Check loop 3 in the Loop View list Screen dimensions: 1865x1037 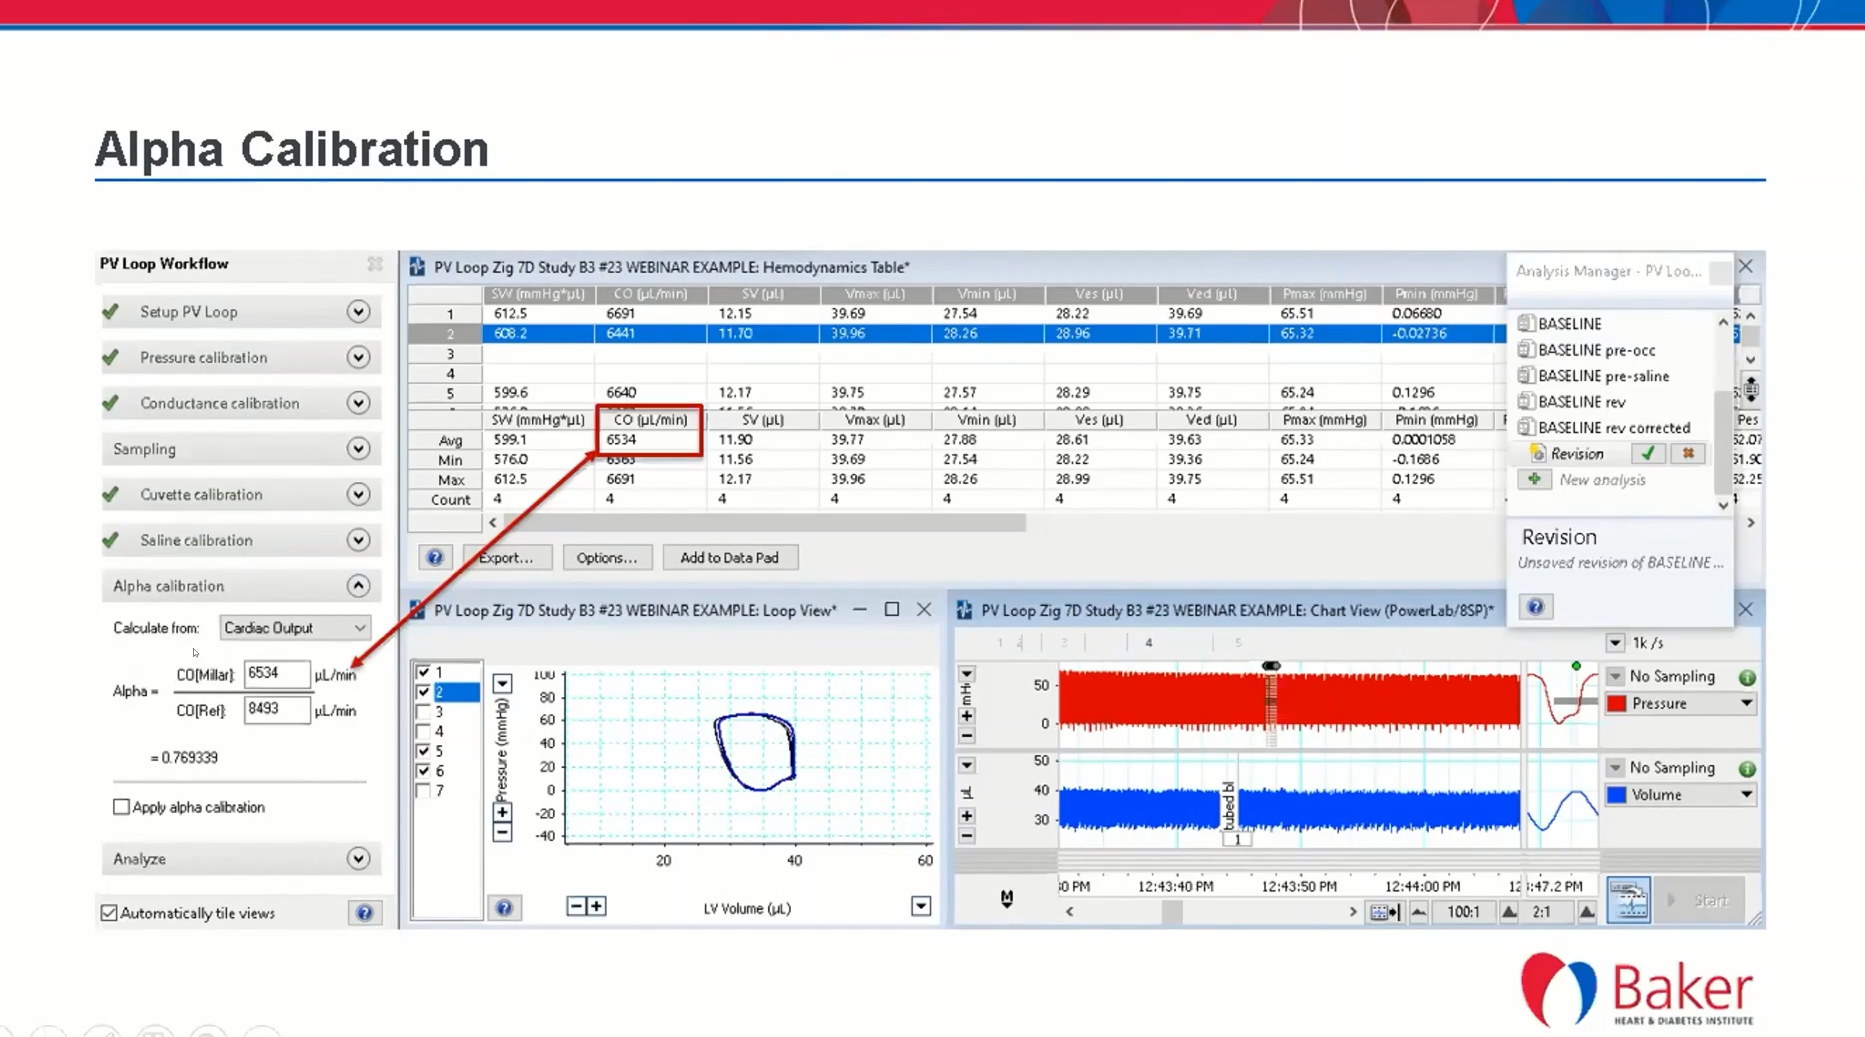(424, 712)
